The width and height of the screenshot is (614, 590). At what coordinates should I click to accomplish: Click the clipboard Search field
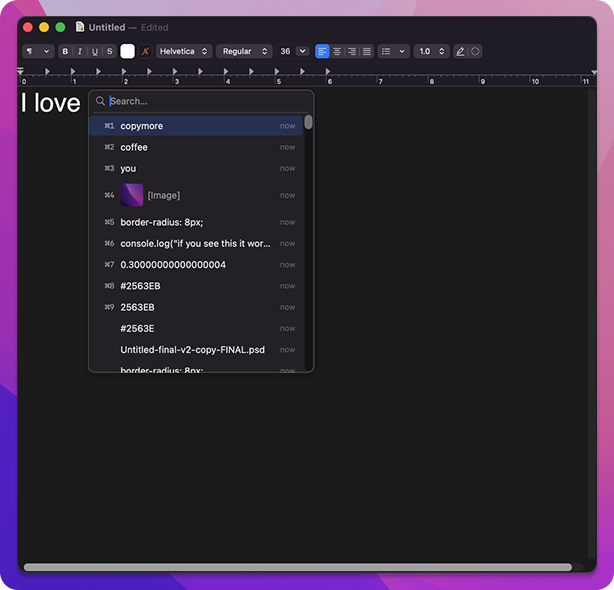coord(201,101)
